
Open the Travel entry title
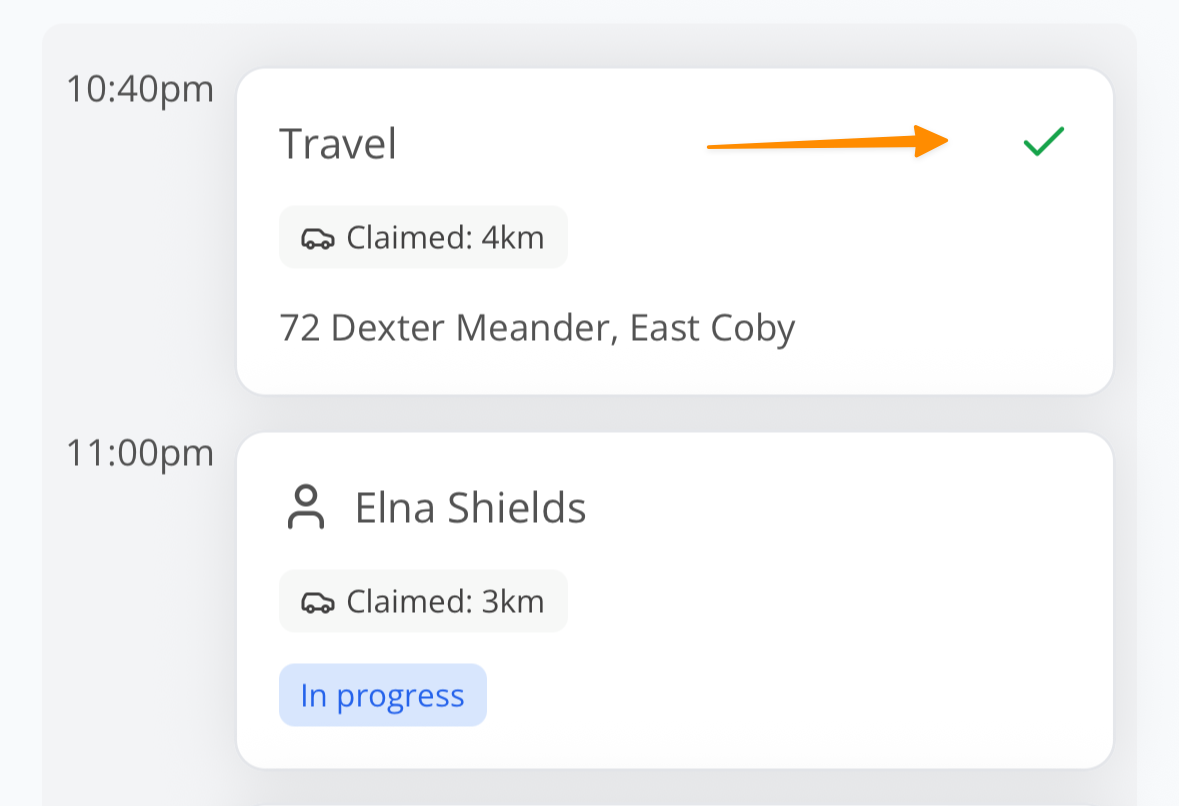(x=337, y=144)
